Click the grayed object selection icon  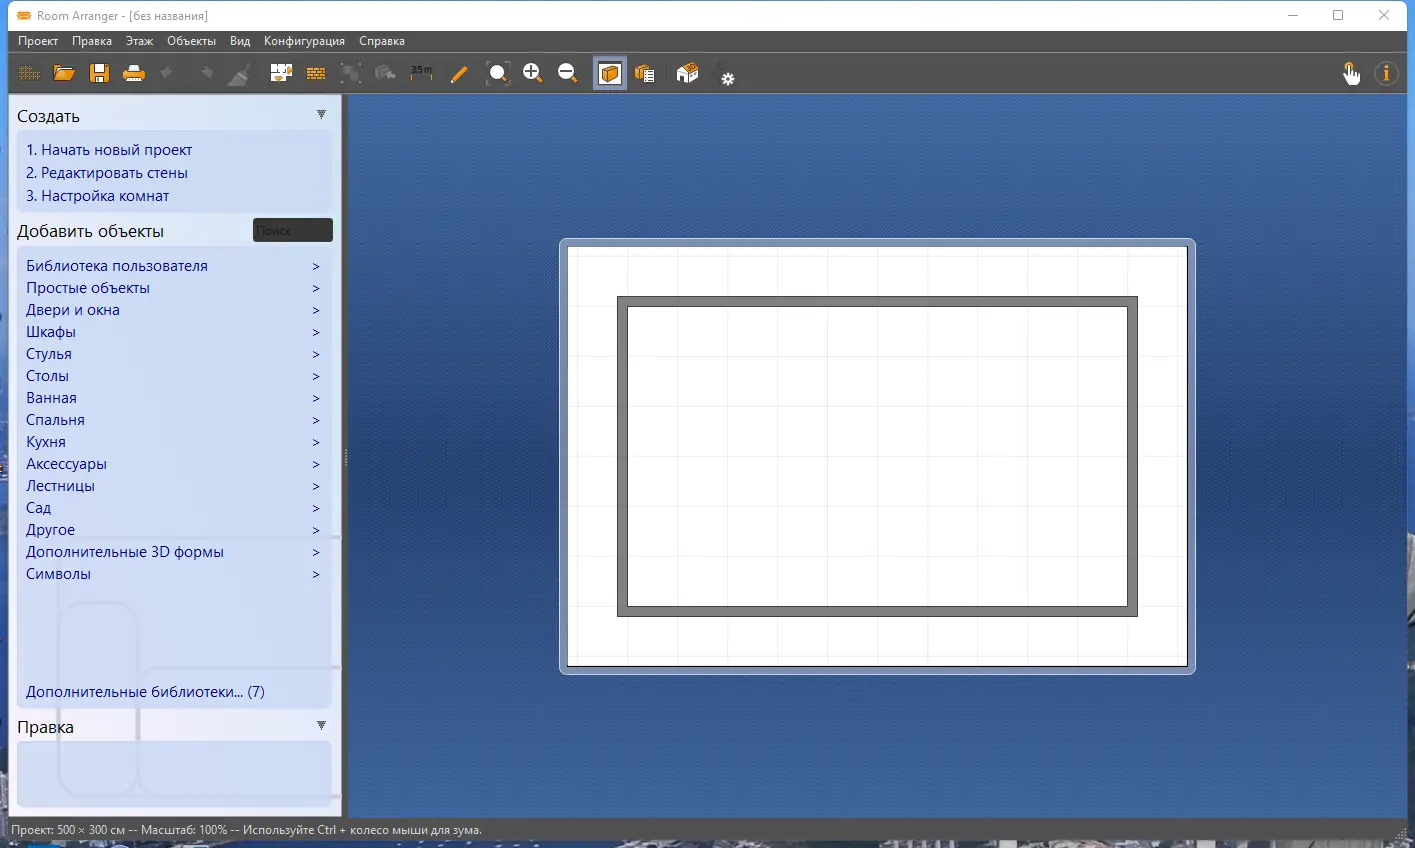386,74
